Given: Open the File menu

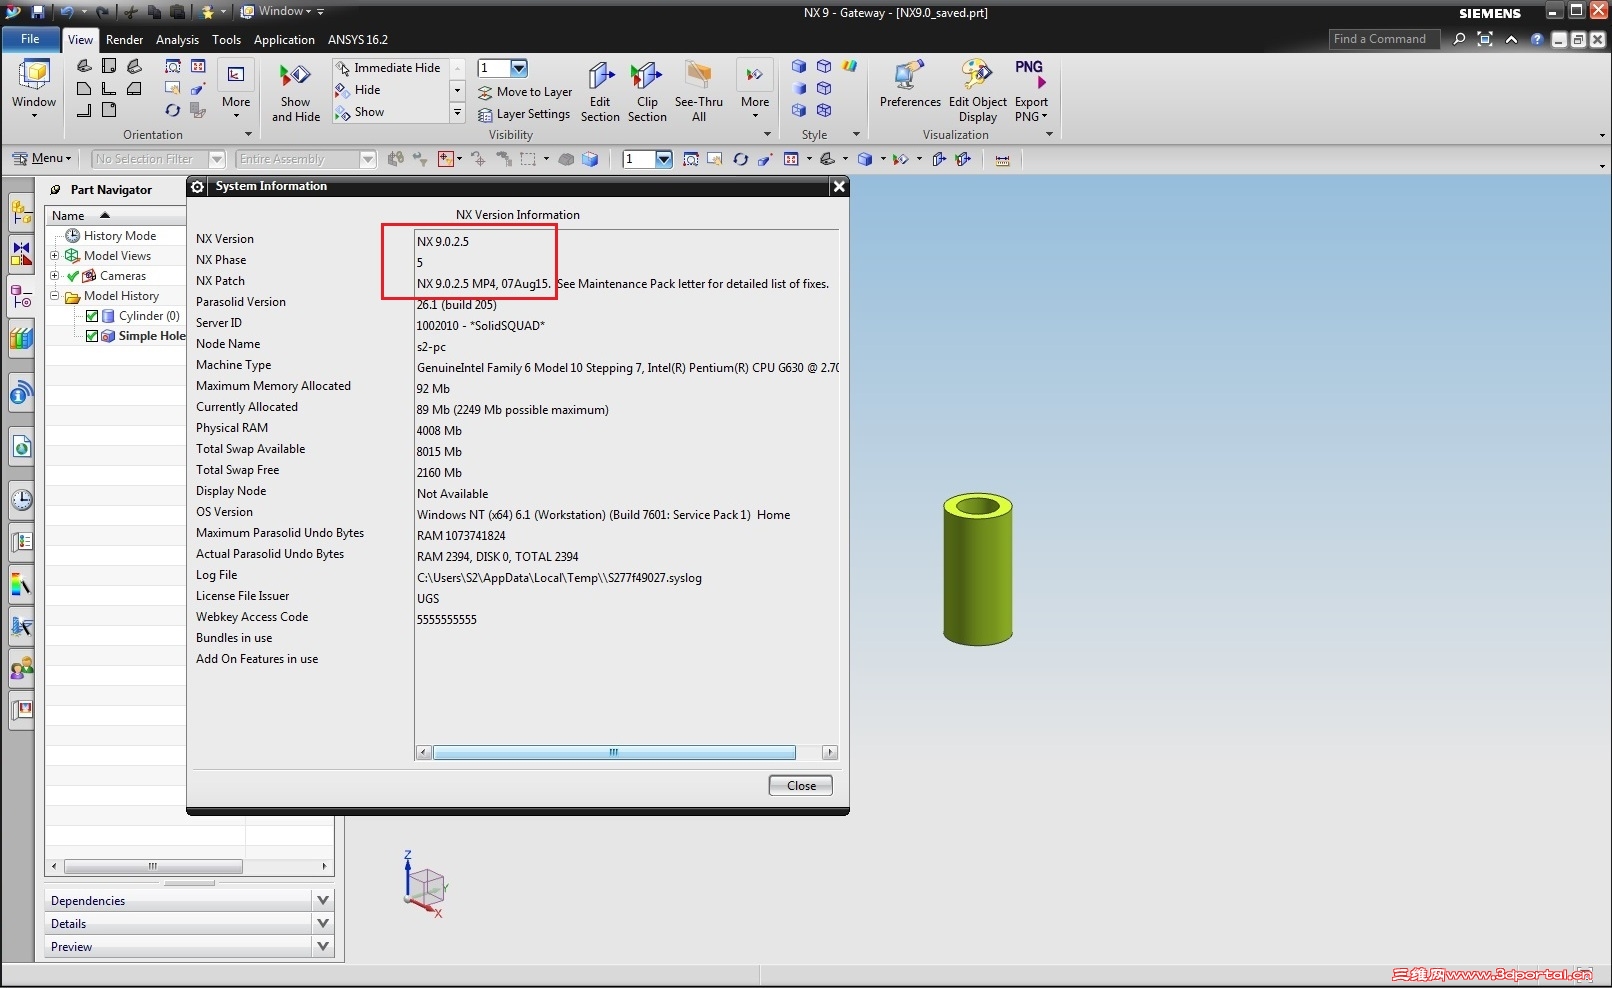Looking at the screenshot, I should tap(31, 39).
